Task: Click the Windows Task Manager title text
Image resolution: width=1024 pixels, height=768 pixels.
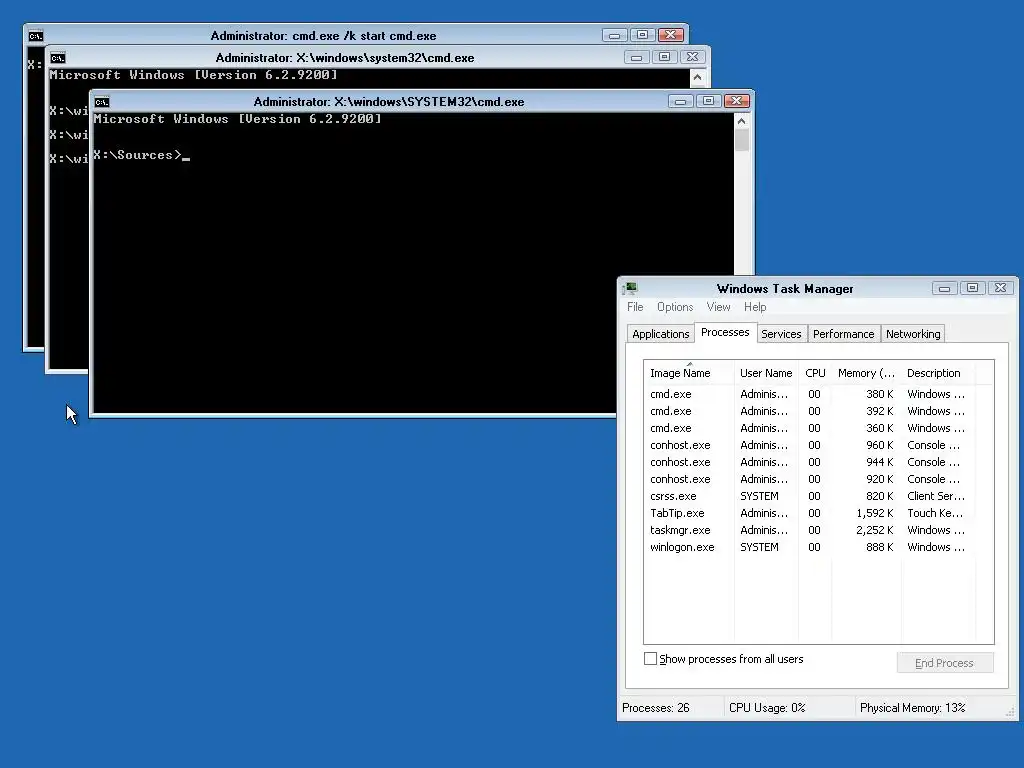Action: click(785, 288)
